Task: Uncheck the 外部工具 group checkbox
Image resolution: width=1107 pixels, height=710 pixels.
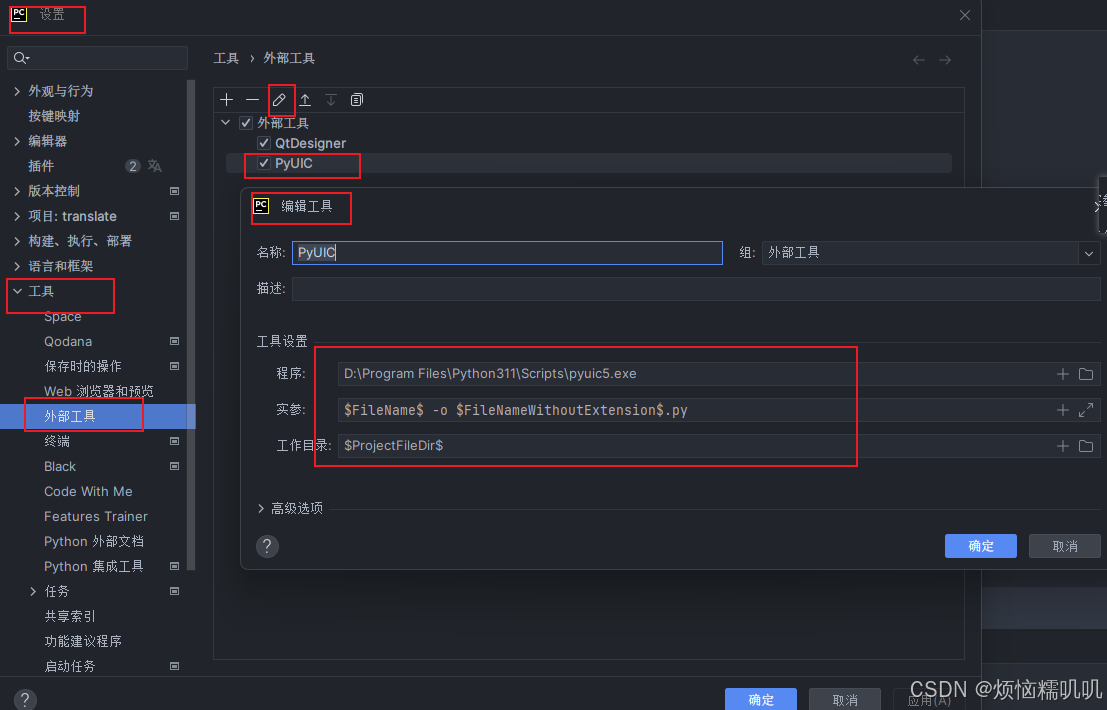Action: (245, 122)
